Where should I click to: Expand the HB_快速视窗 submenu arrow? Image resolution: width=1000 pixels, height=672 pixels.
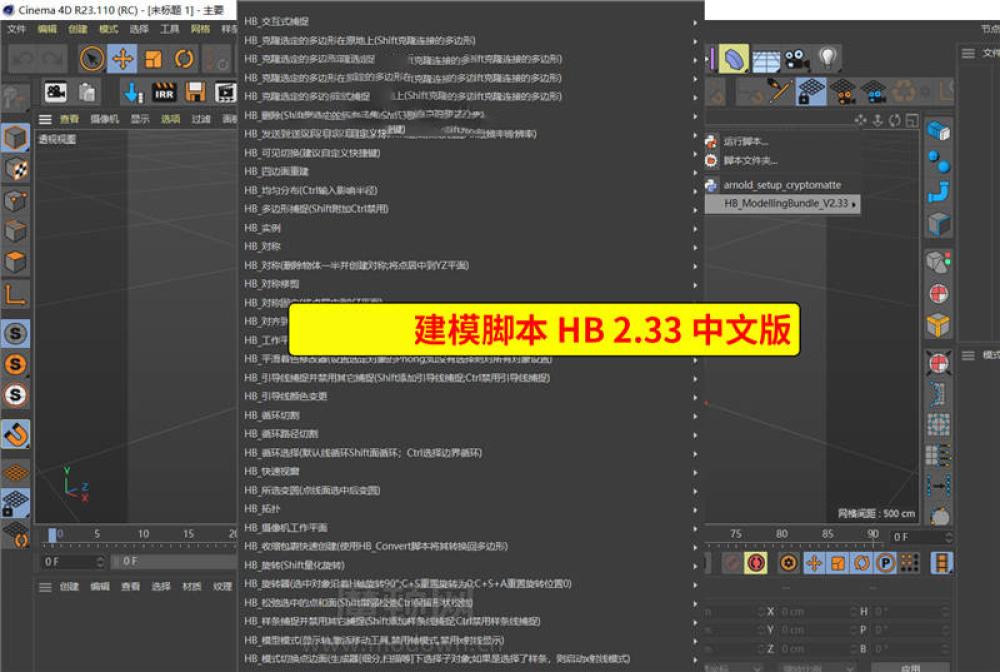pyautogui.click(x=695, y=472)
